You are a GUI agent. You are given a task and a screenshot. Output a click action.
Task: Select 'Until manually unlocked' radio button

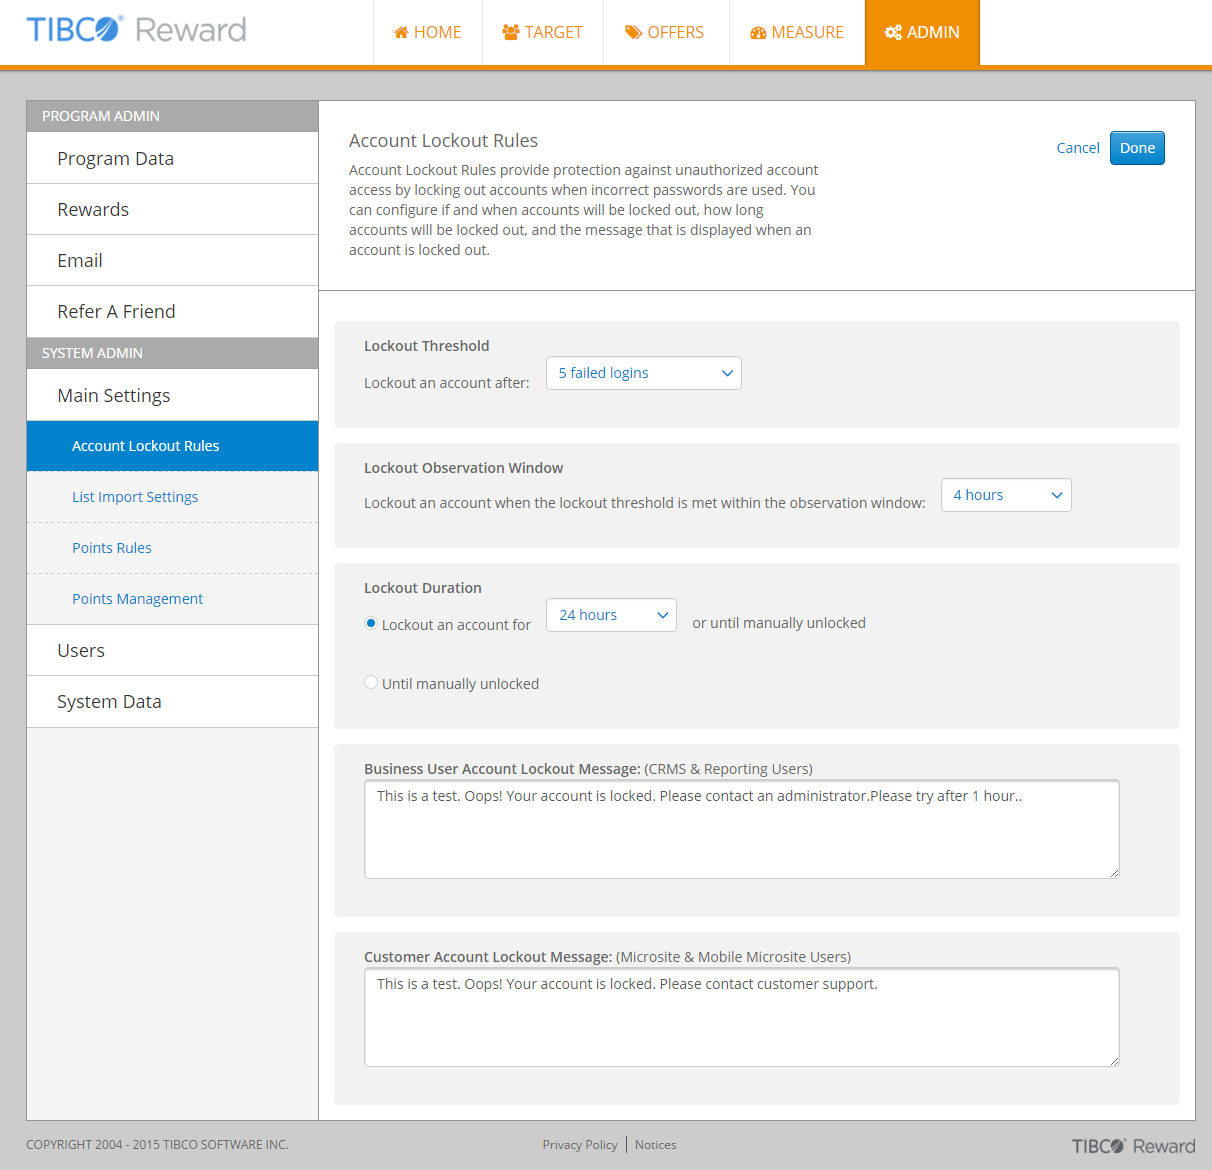click(371, 682)
